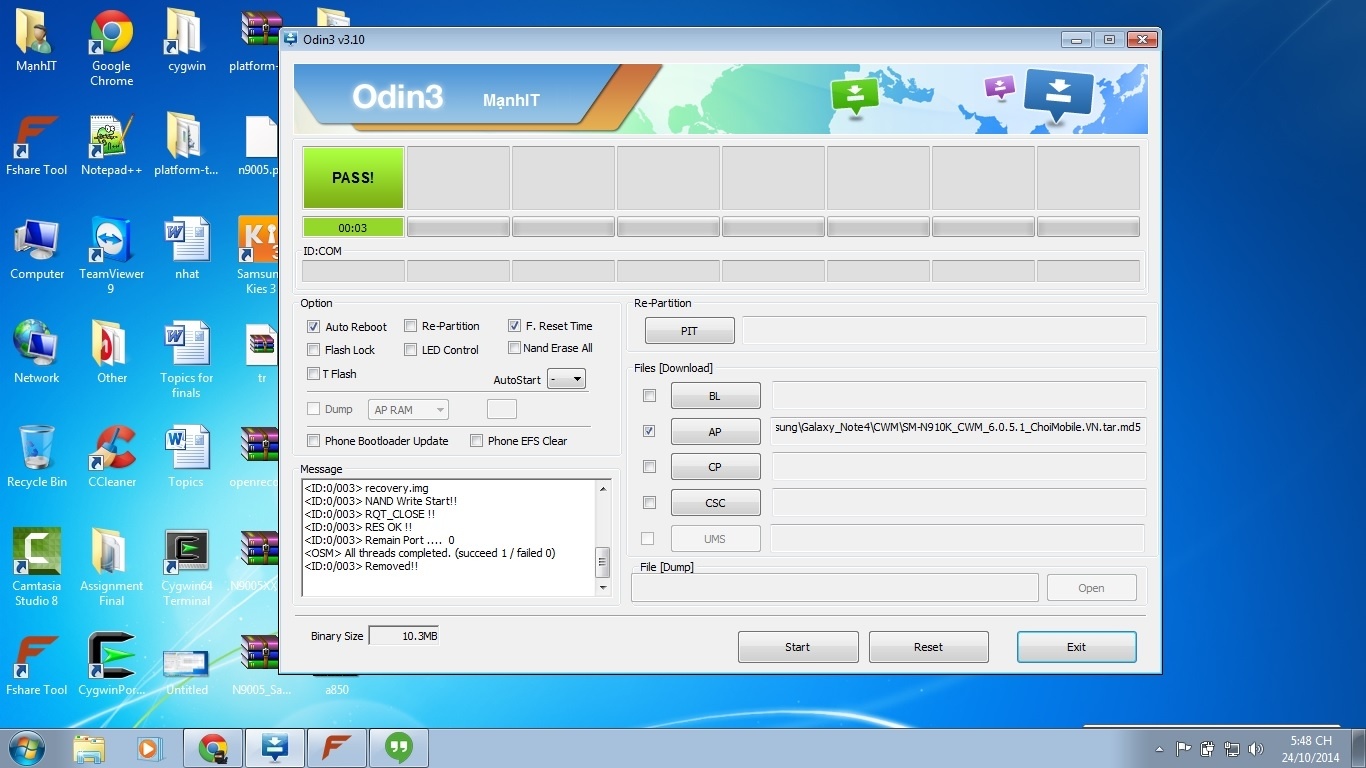Show hidden system tray icons arrow
This screenshot has height=768, width=1366.
(1159, 749)
